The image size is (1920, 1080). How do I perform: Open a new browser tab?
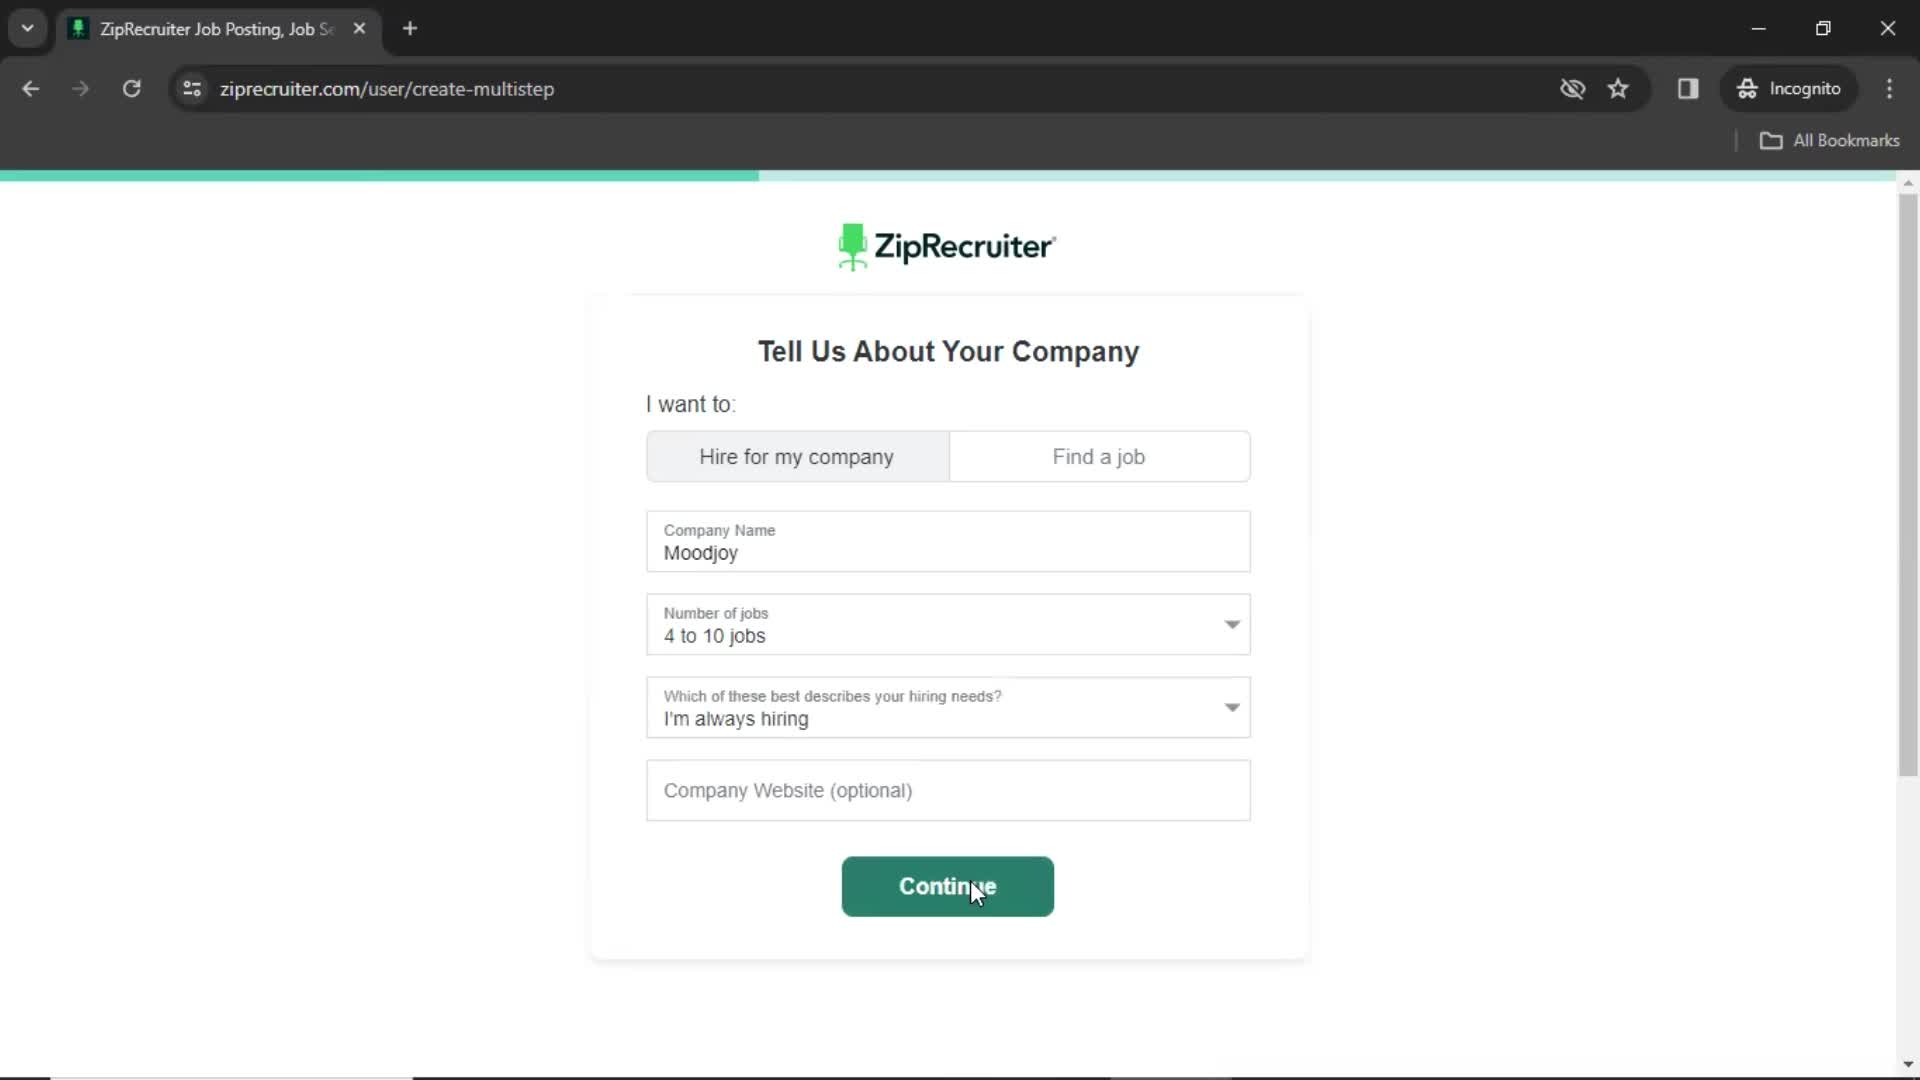pos(409,29)
